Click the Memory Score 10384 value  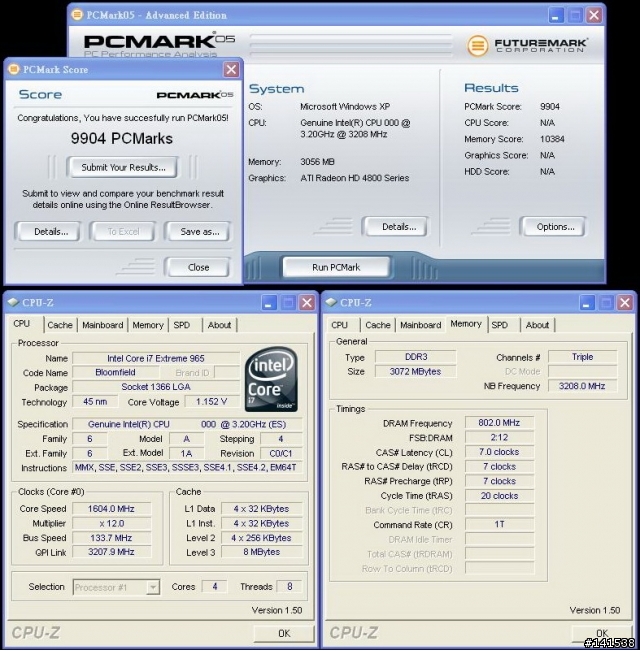coord(552,139)
